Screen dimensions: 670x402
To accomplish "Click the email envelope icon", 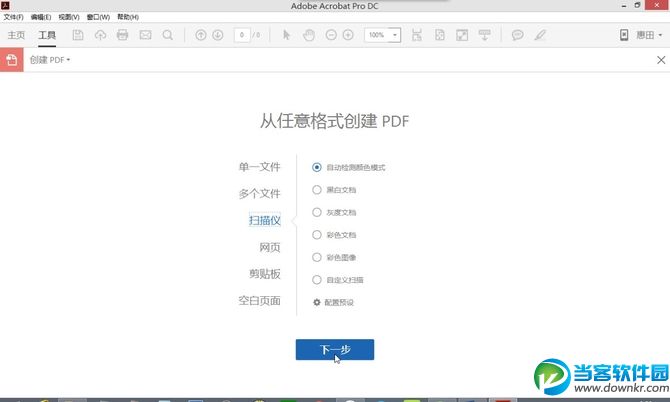I will [x=145, y=35].
